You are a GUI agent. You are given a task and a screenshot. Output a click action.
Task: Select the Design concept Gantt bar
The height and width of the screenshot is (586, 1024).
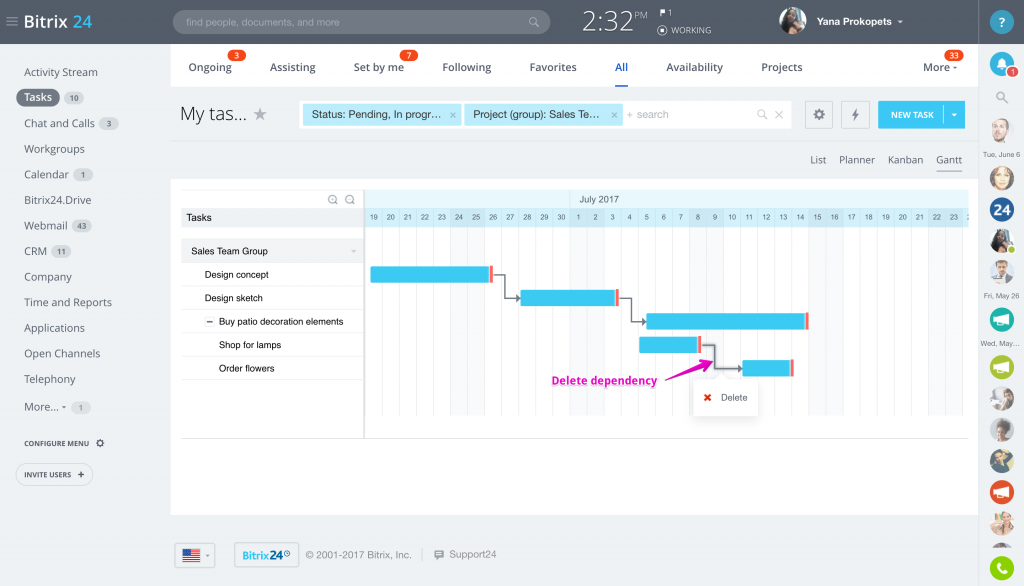(431, 274)
